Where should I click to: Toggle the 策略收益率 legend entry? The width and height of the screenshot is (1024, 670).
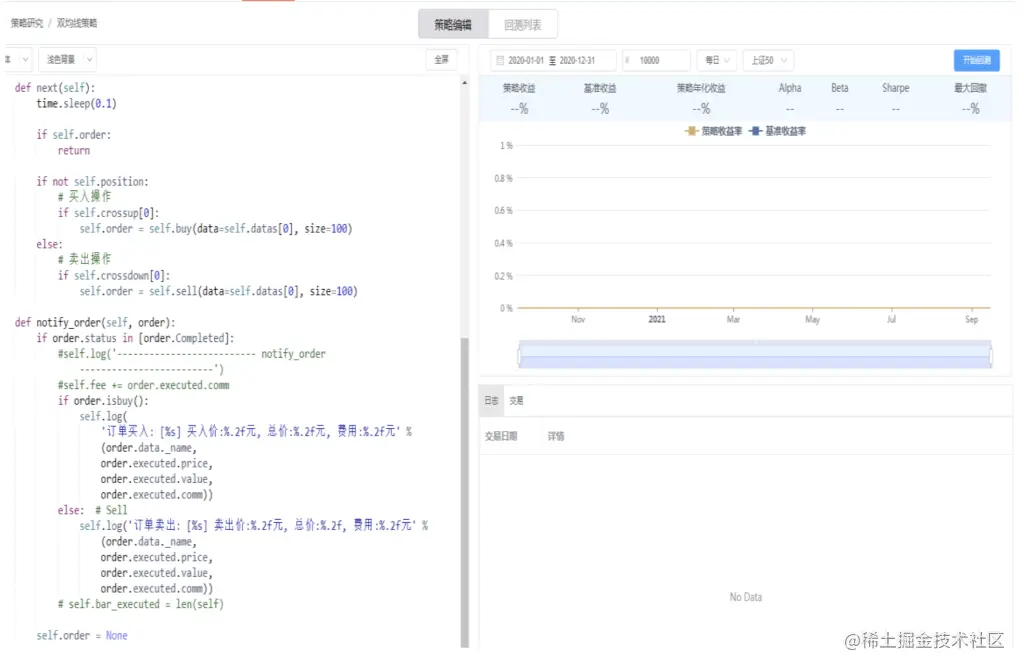coord(713,131)
